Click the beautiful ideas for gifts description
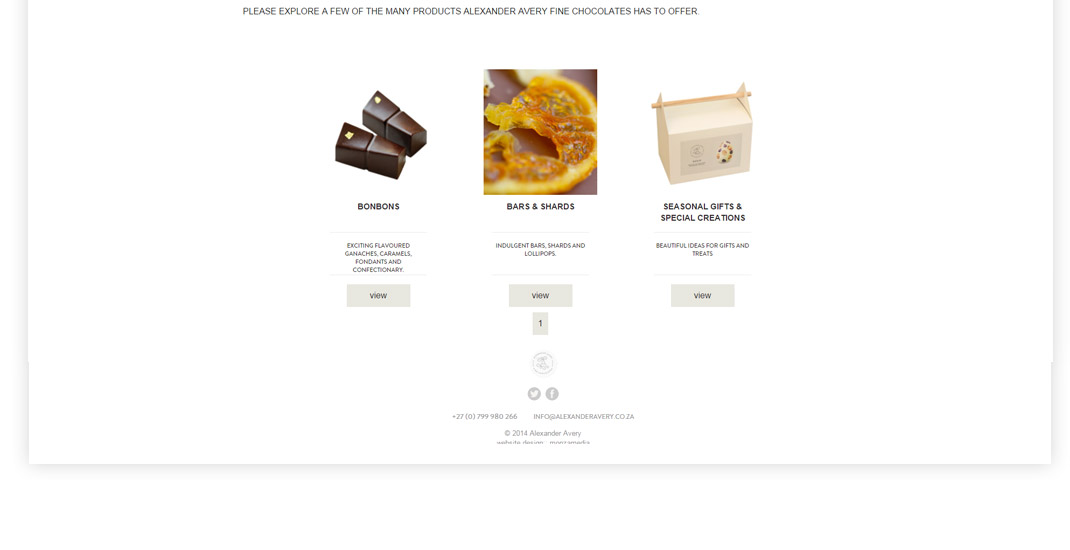The width and height of the screenshot is (1070, 550). click(702, 249)
